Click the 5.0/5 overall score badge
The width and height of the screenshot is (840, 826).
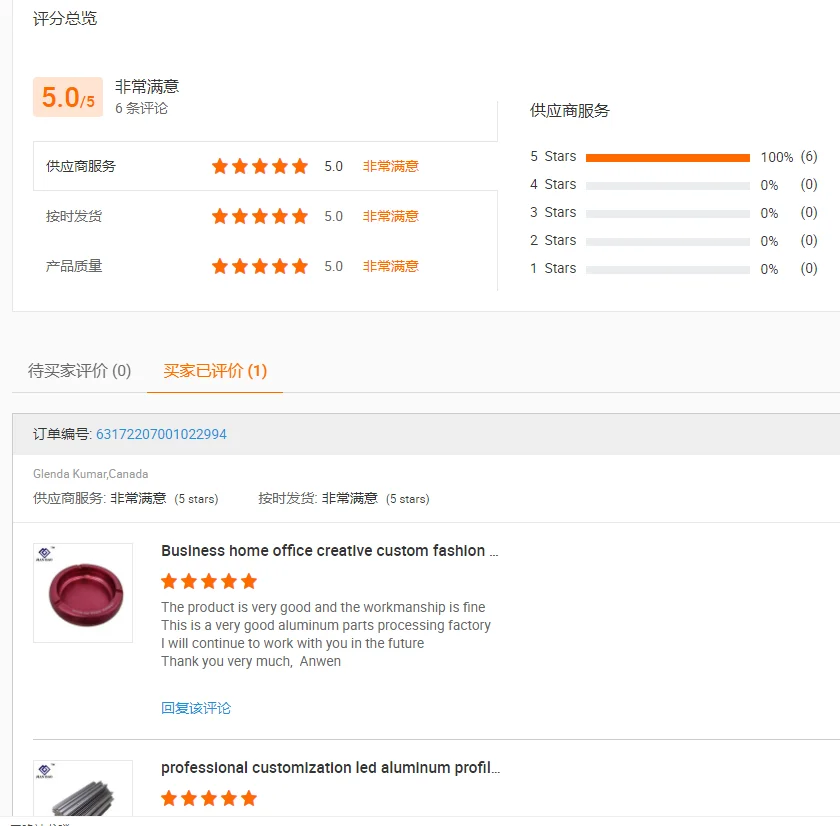click(68, 98)
